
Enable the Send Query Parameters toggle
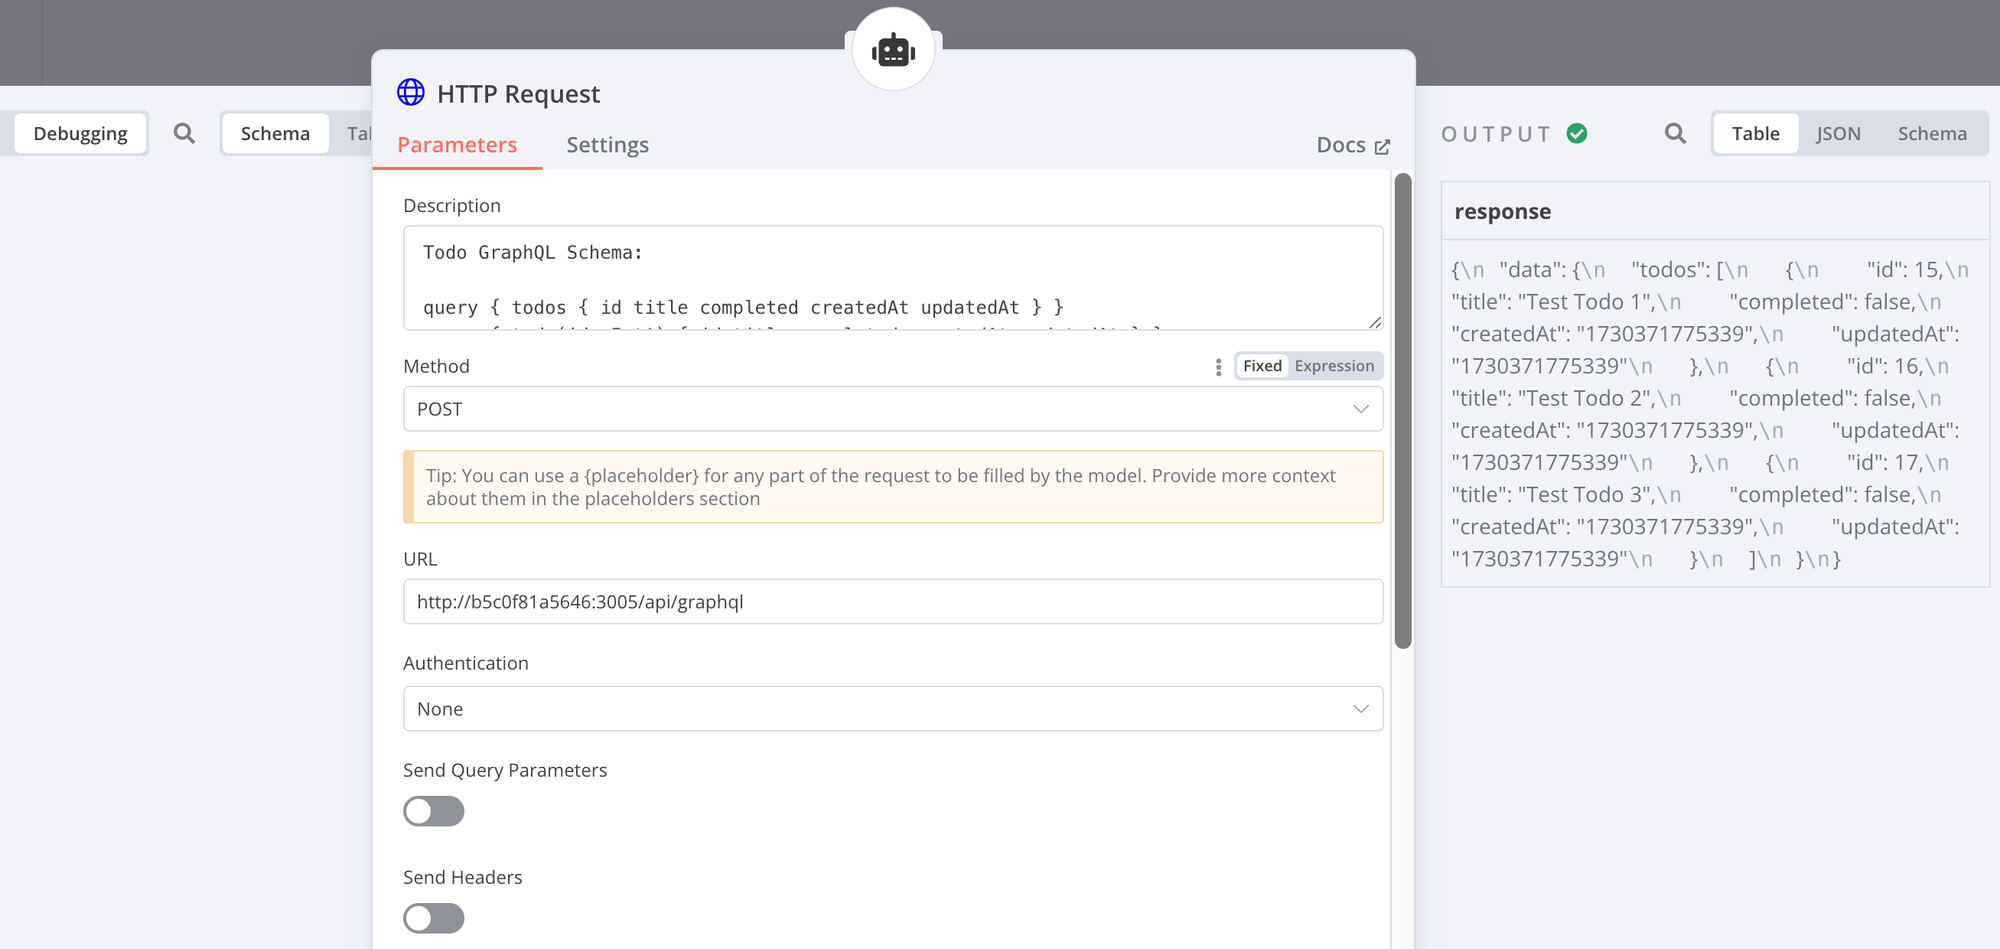(x=433, y=811)
